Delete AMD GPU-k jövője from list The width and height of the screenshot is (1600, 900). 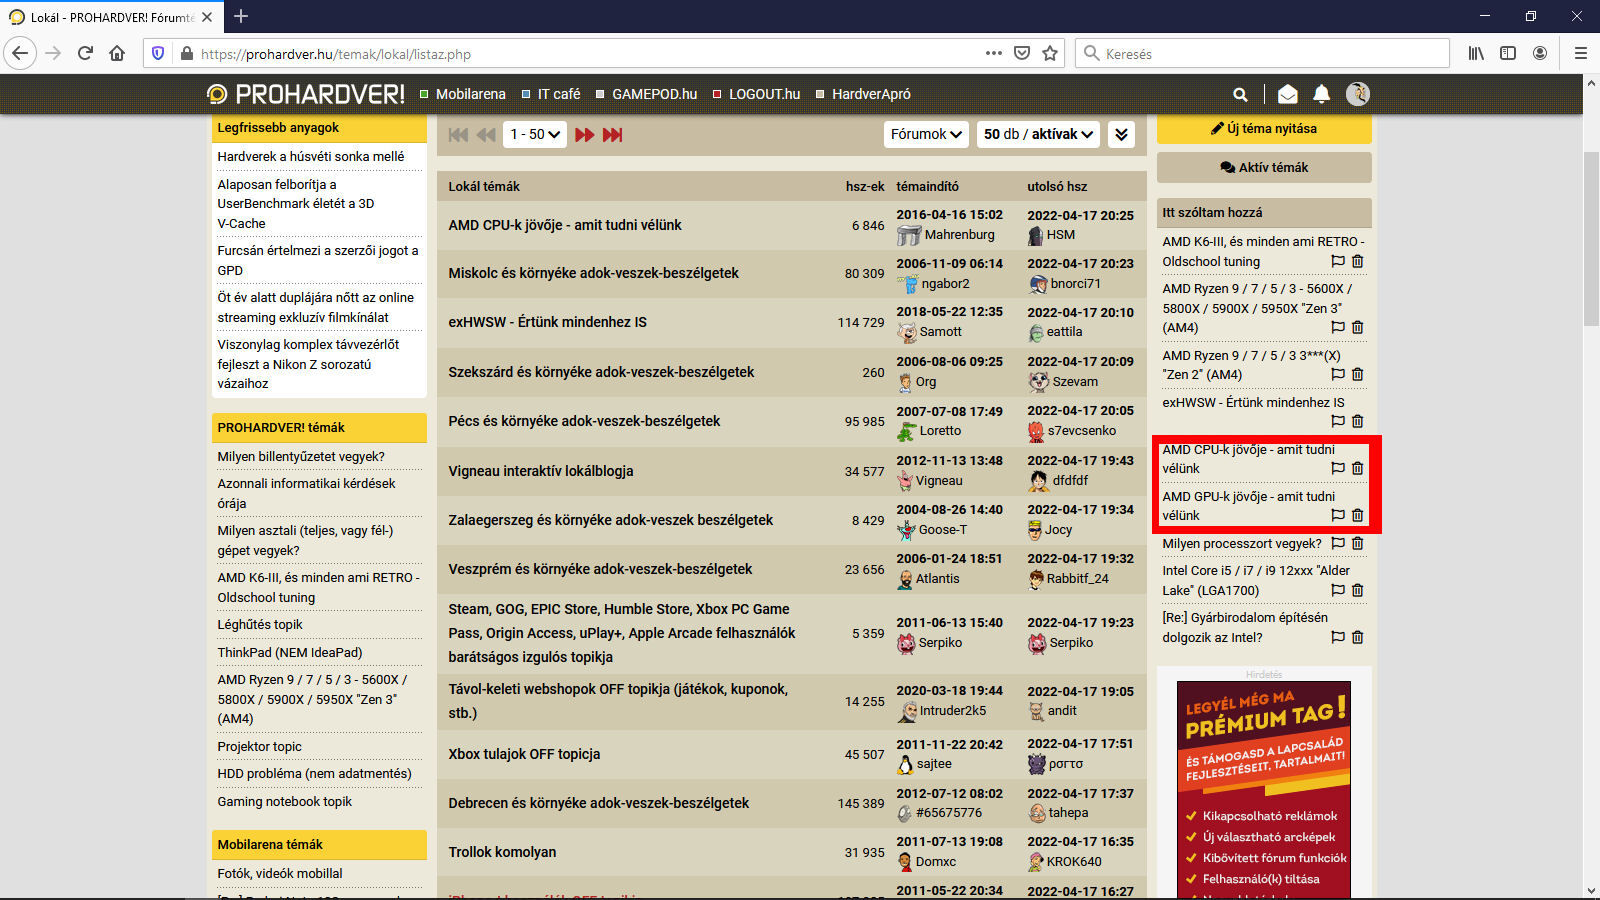click(x=1358, y=515)
